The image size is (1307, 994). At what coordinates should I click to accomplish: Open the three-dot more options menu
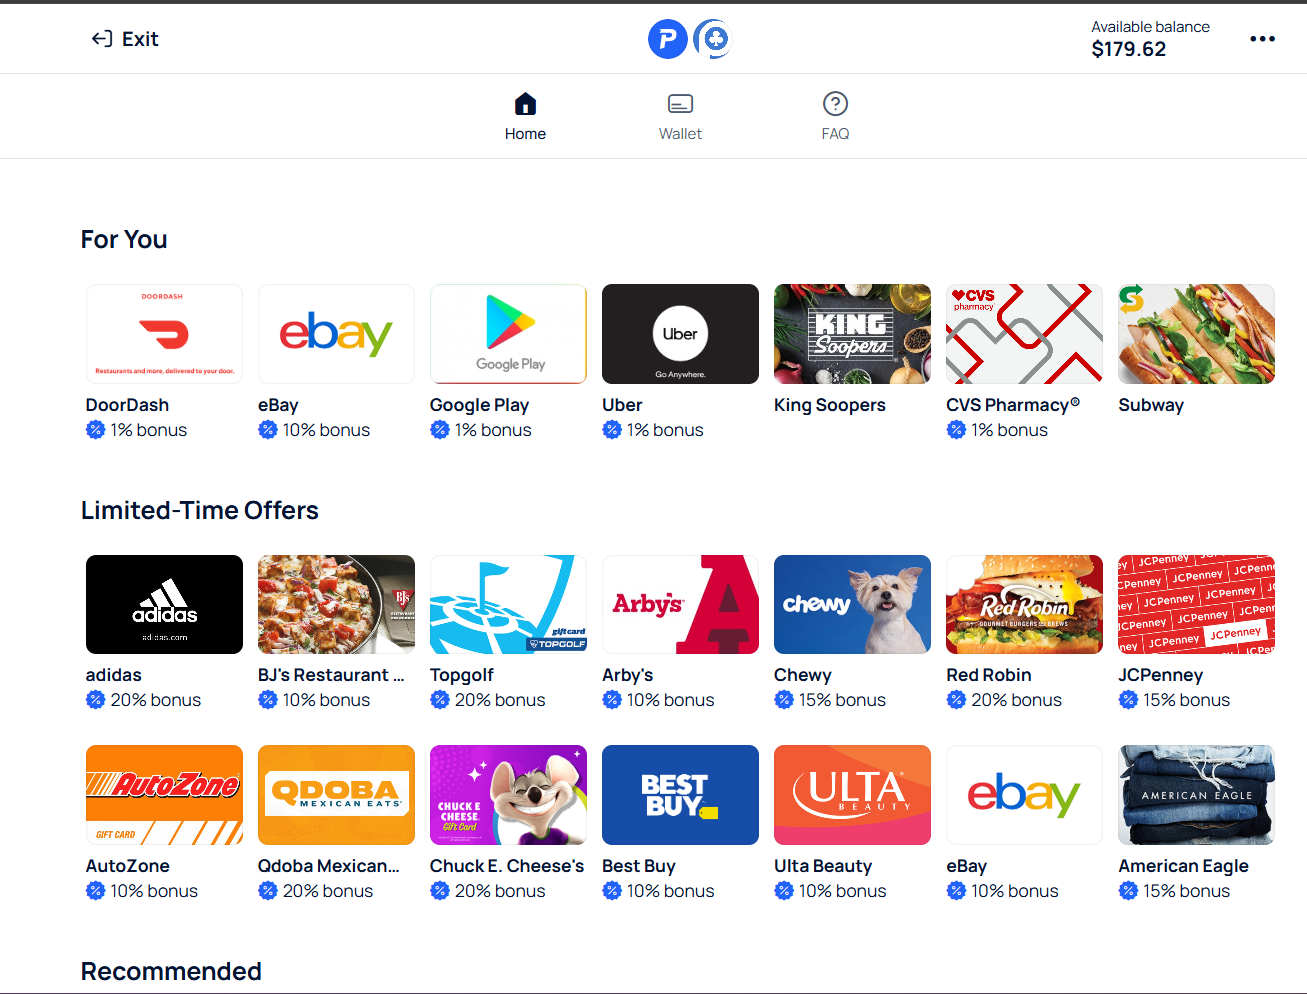(x=1262, y=39)
